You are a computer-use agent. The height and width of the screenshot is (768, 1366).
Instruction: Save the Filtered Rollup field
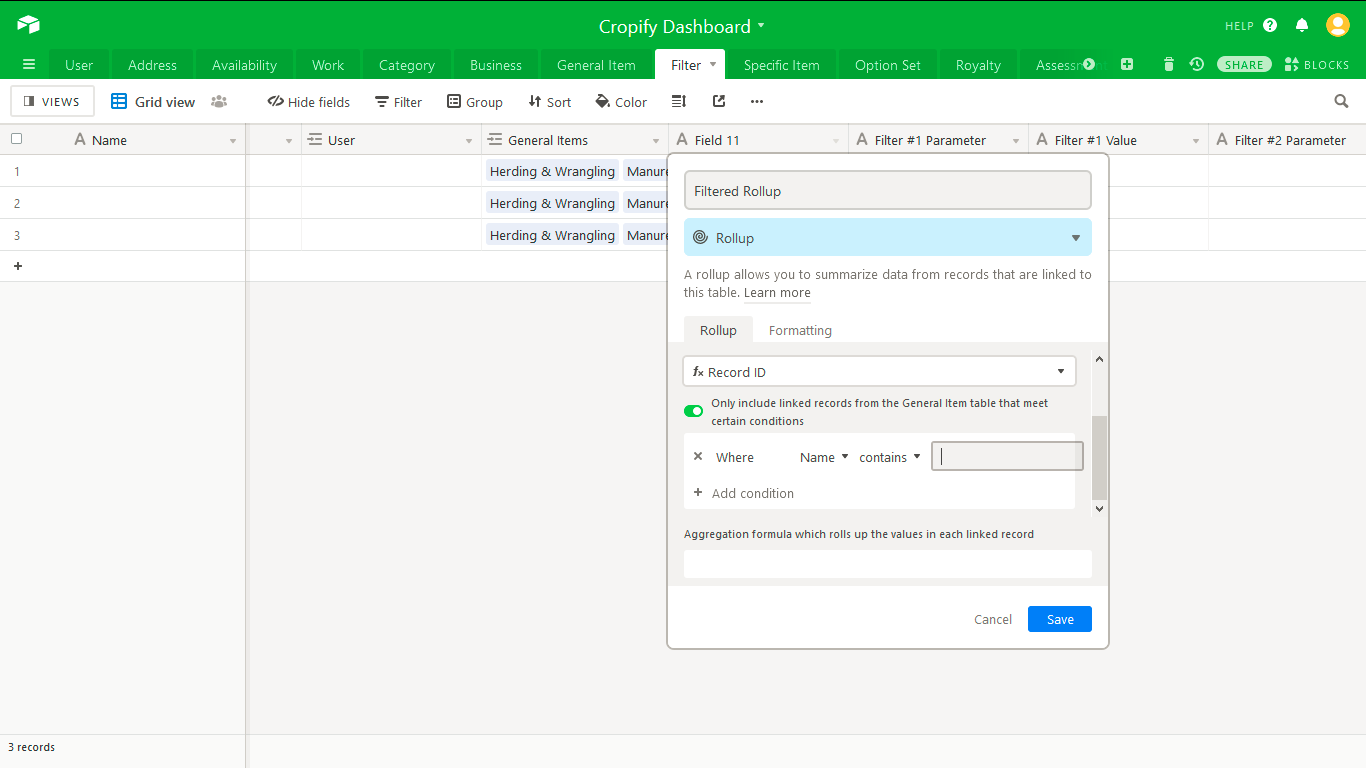coord(1060,619)
